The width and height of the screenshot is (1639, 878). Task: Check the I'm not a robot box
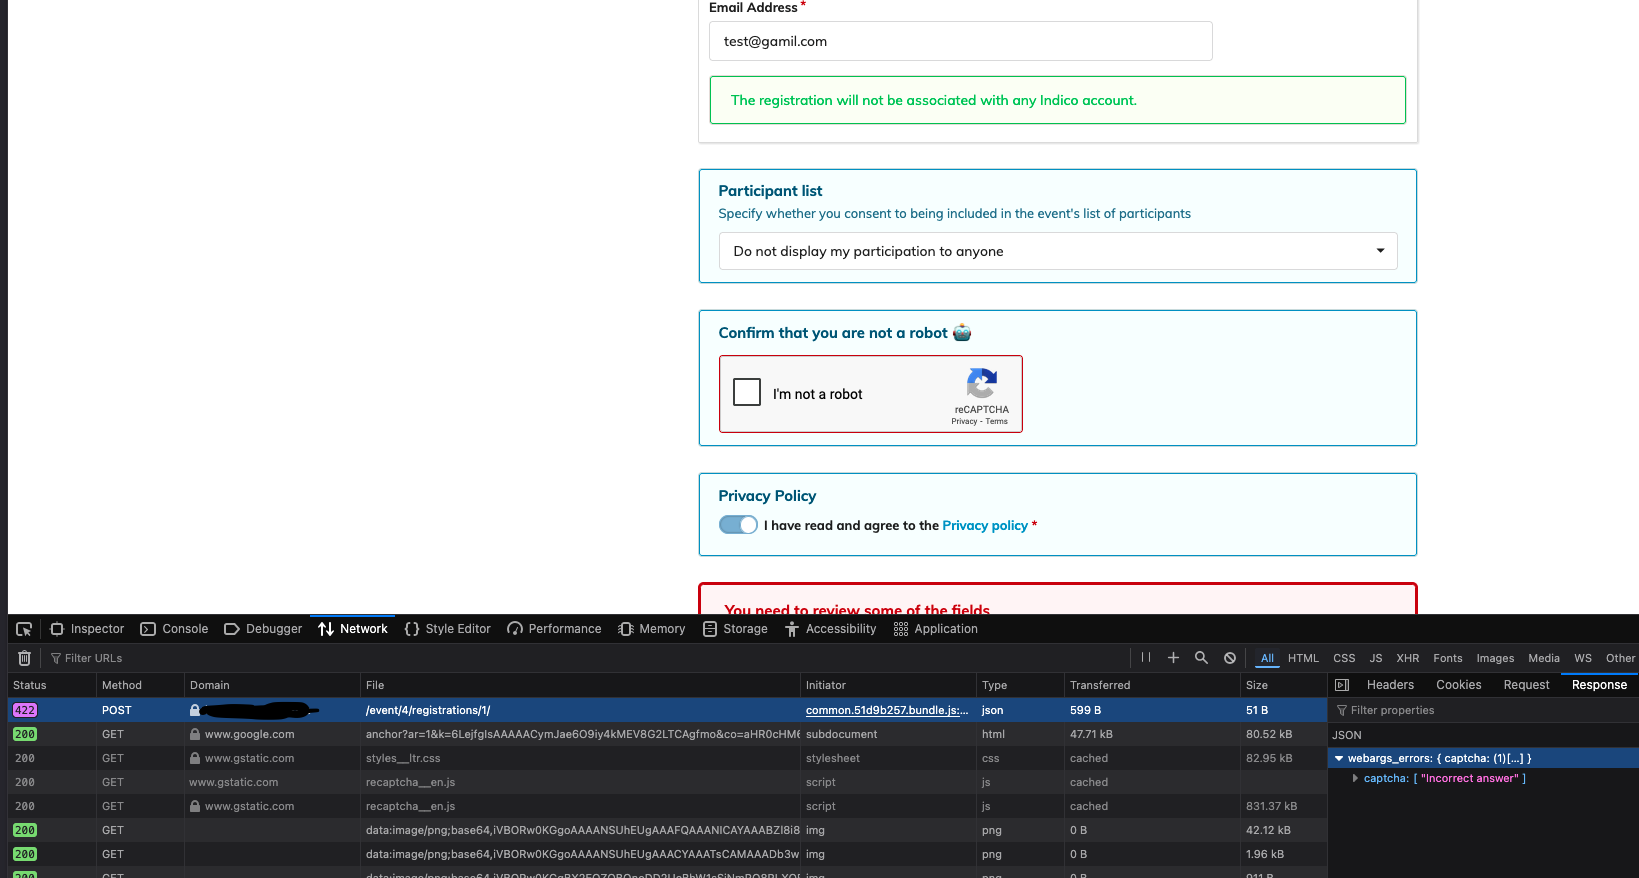click(747, 392)
